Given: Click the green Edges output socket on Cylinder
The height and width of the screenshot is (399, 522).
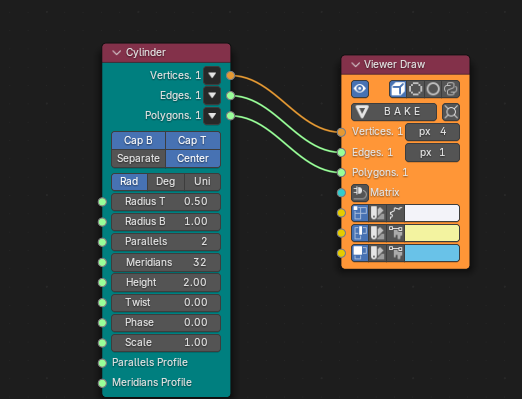Looking at the screenshot, I should pos(230,96).
